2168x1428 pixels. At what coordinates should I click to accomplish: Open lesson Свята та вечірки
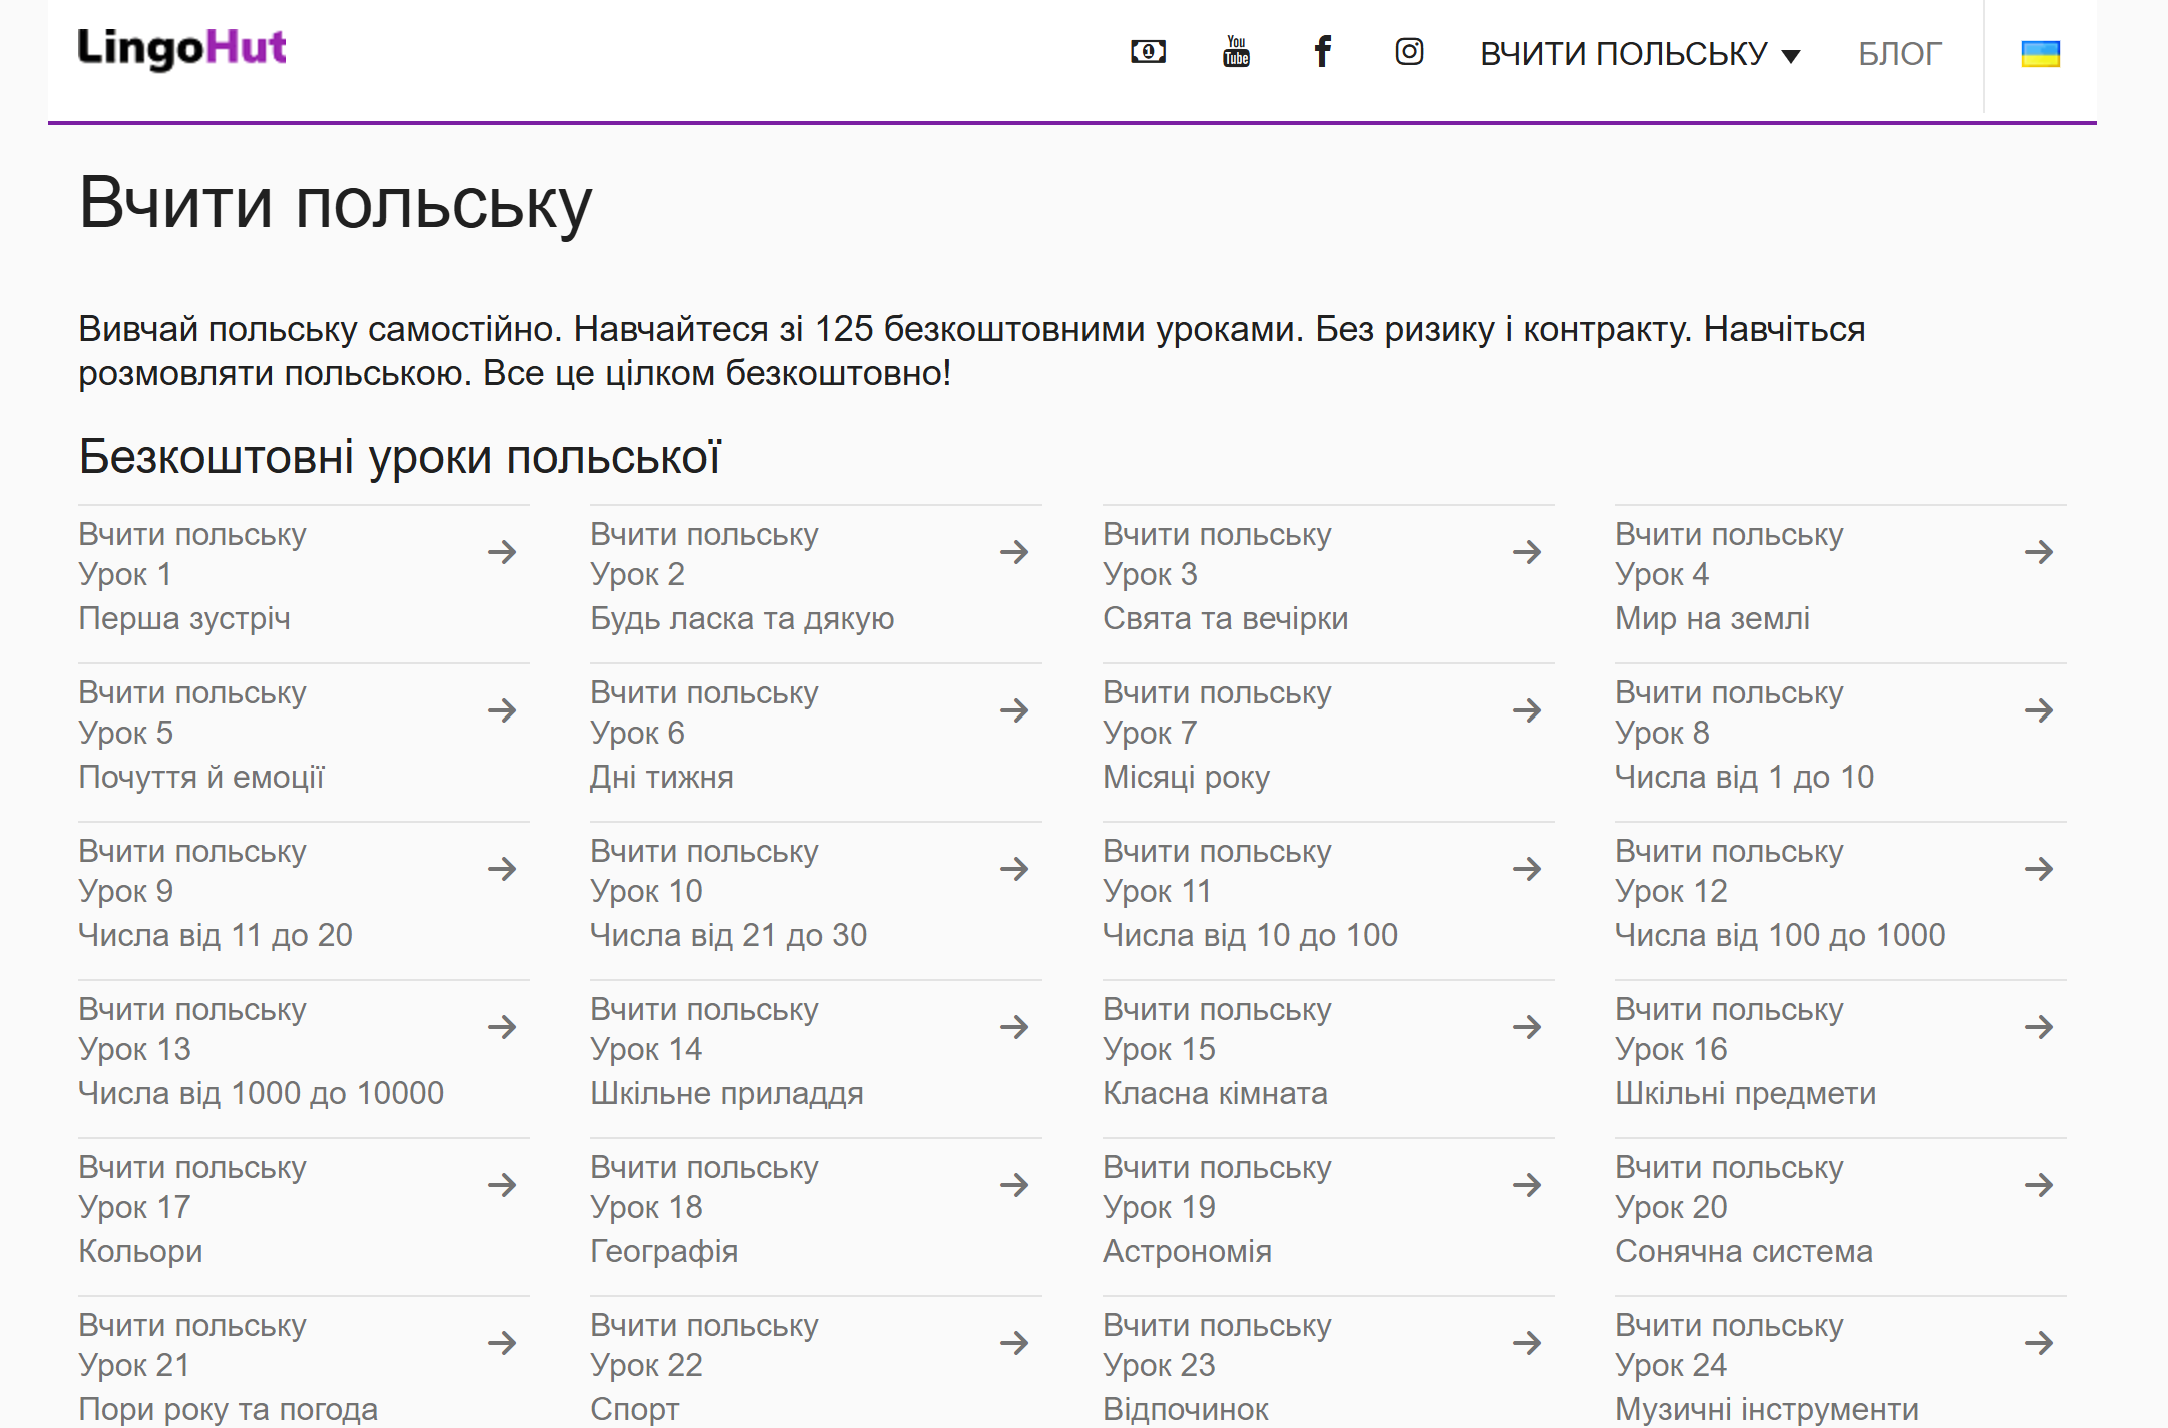(x=1225, y=618)
